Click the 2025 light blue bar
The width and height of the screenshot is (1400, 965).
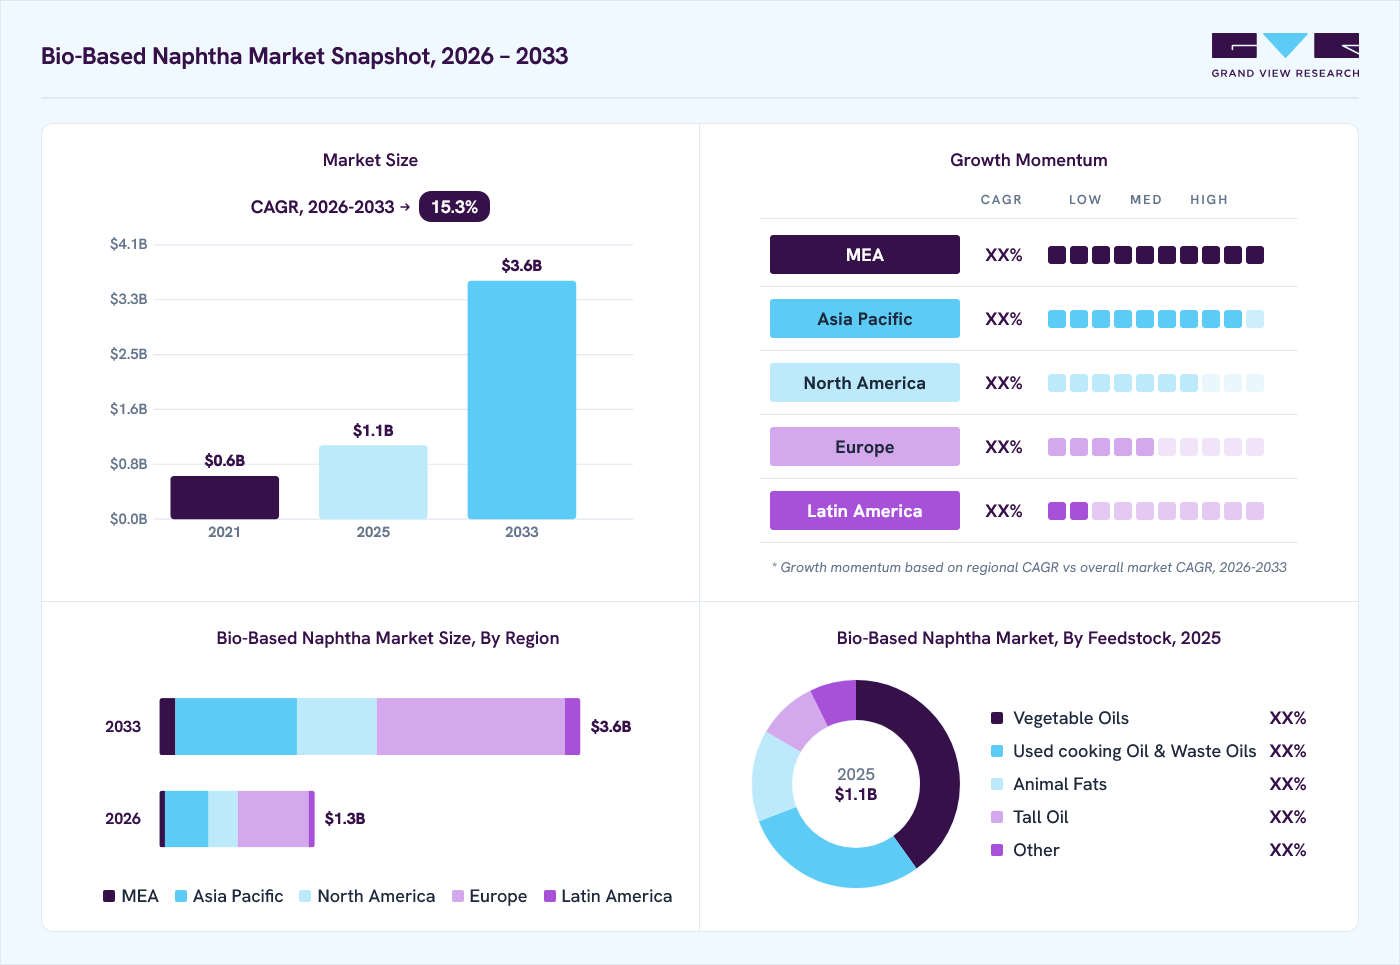pos(373,482)
